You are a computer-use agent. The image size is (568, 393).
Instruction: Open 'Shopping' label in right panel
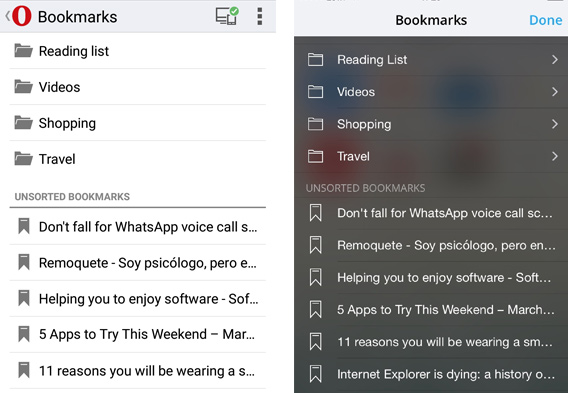pyautogui.click(x=364, y=125)
